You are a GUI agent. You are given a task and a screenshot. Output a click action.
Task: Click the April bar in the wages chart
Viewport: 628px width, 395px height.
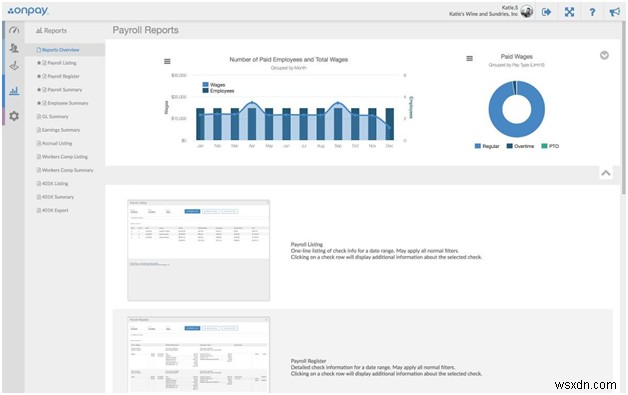tap(252, 124)
